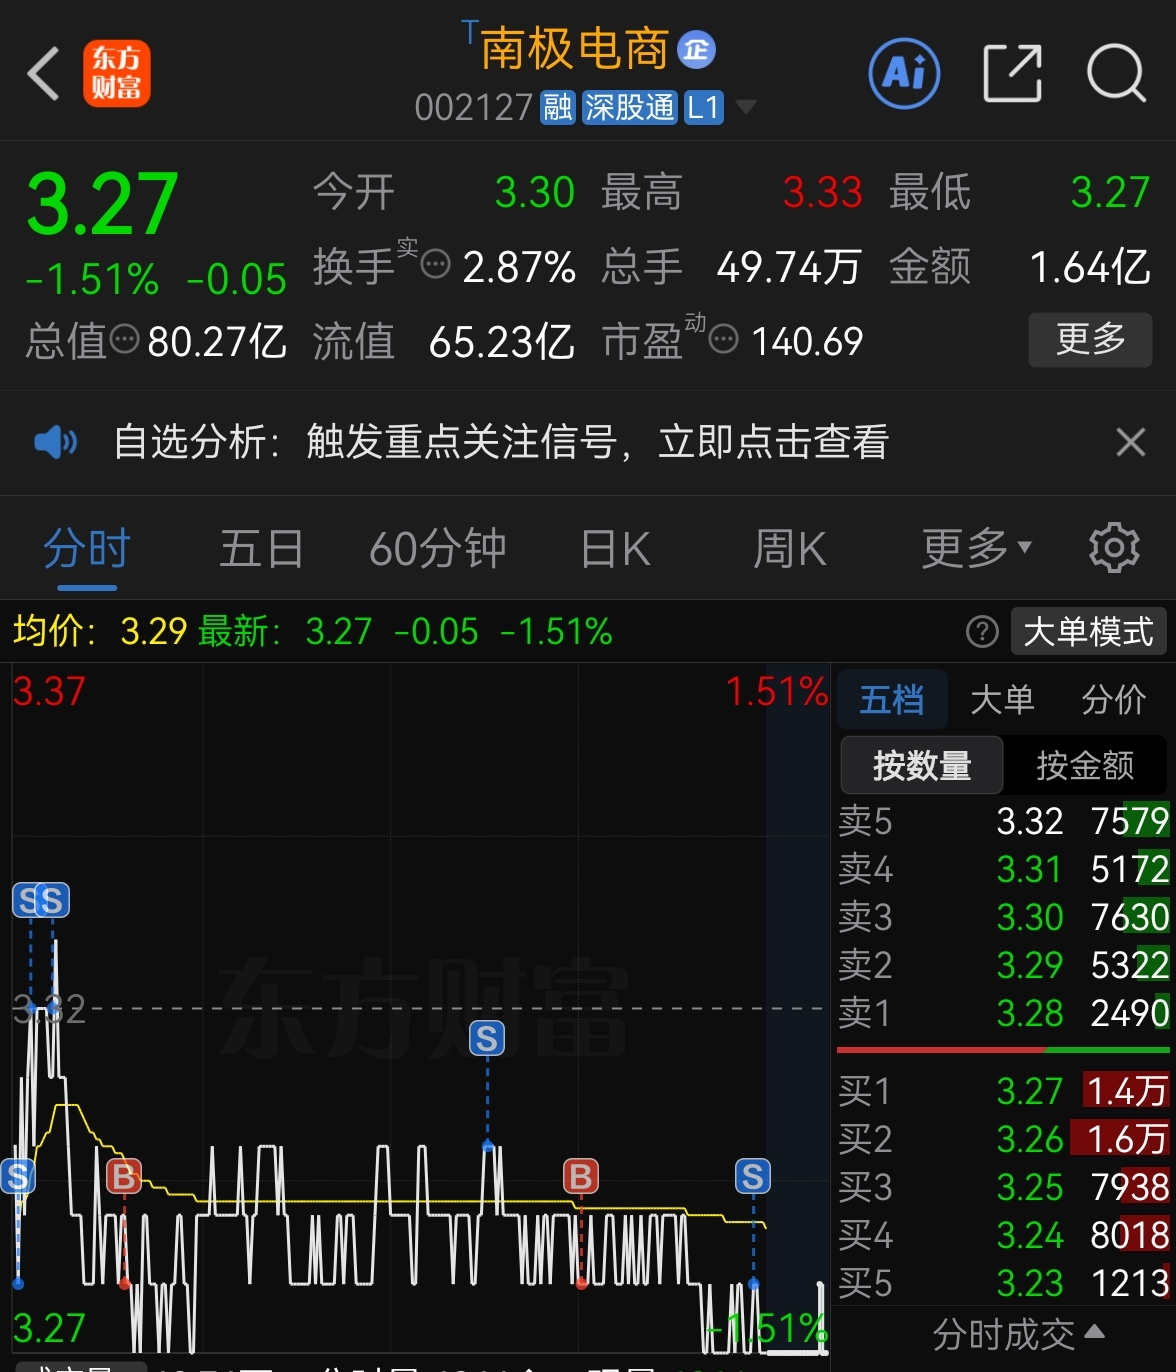Tap the share/export icon

pos(1012,73)
